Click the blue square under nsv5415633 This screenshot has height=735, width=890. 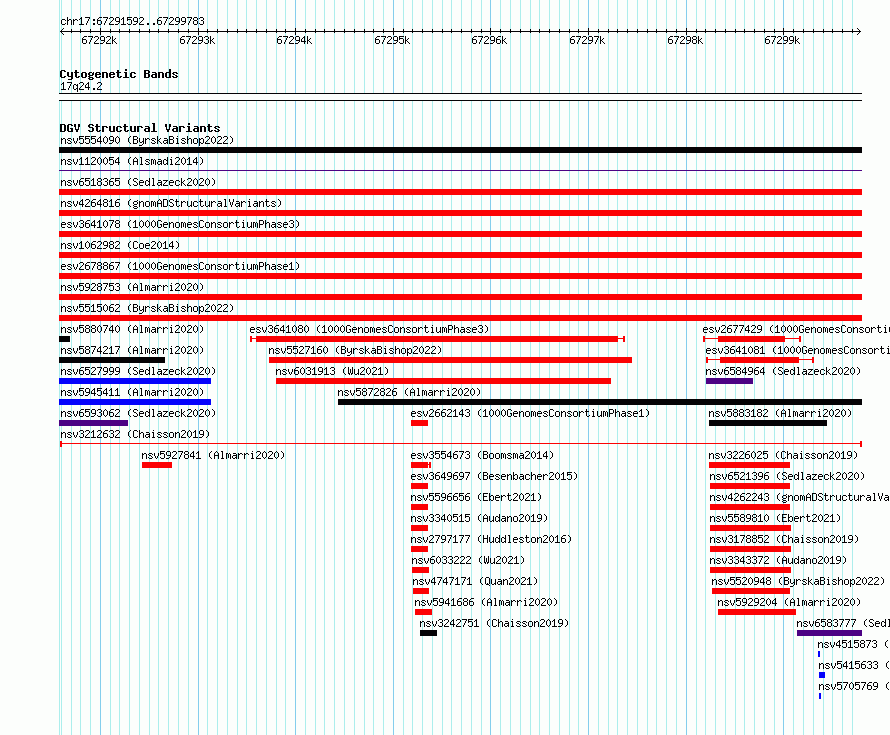tap(822, 675)
